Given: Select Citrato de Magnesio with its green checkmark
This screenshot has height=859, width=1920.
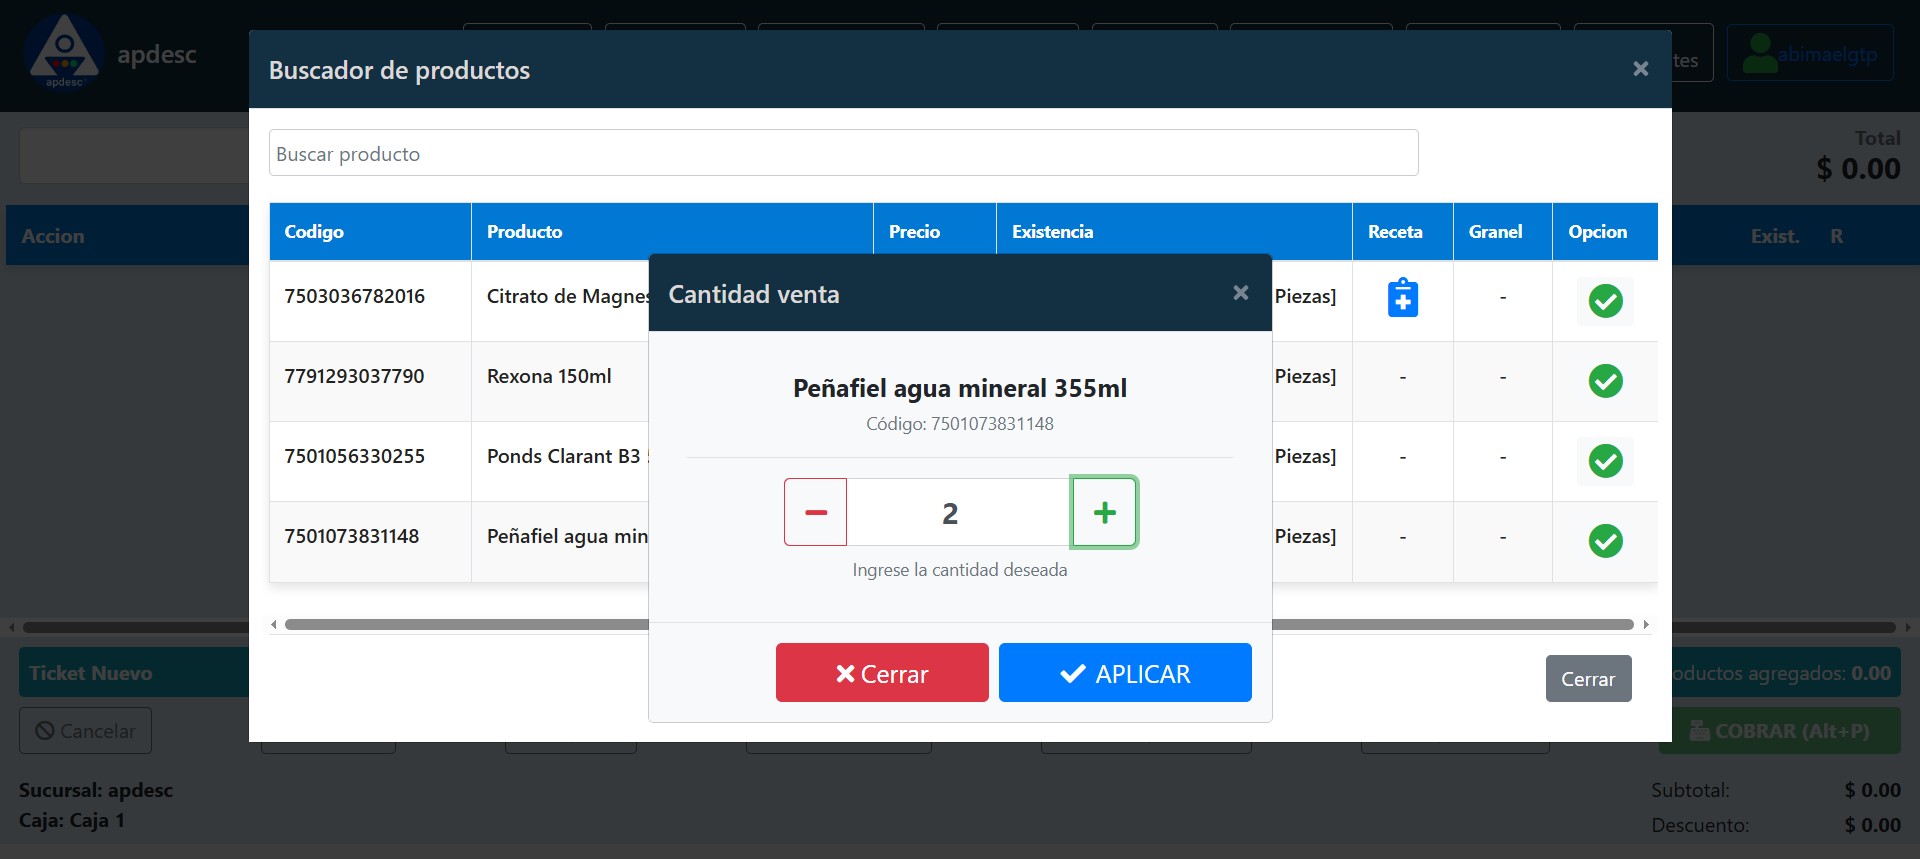Looking at the screenshot, I should [x=1605, y=301].
